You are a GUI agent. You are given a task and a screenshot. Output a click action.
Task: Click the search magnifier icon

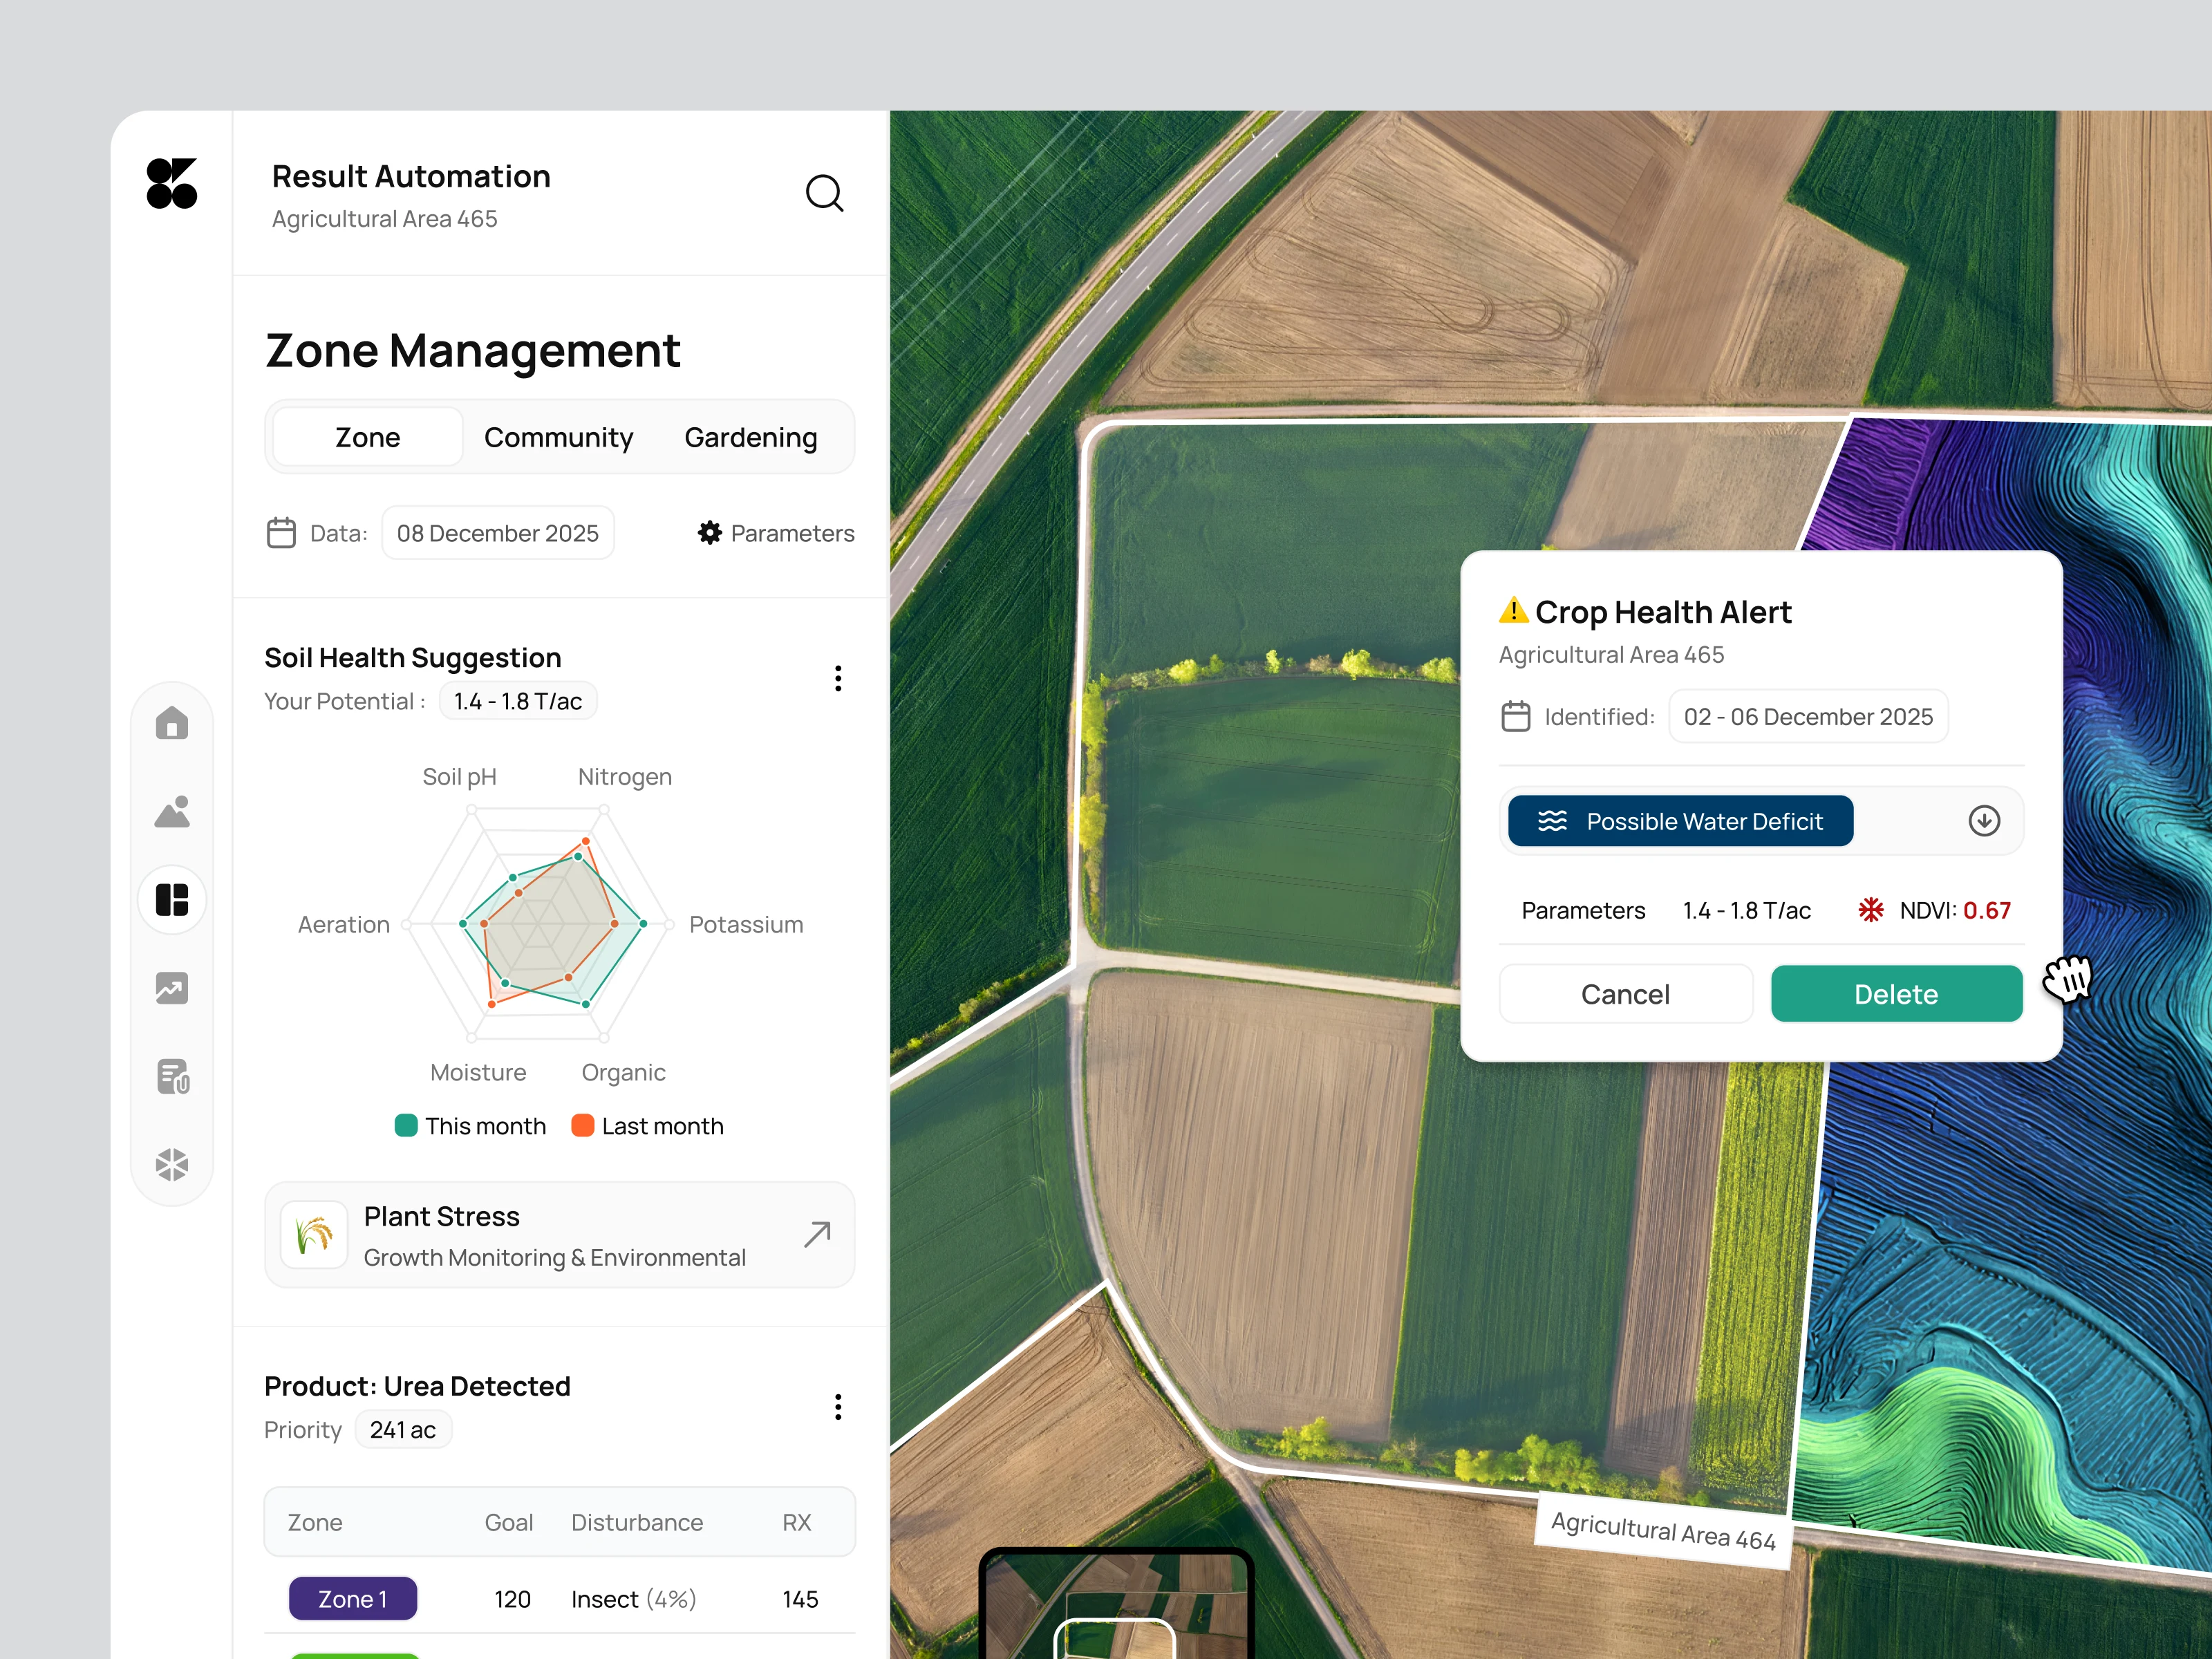pos(824,193)
